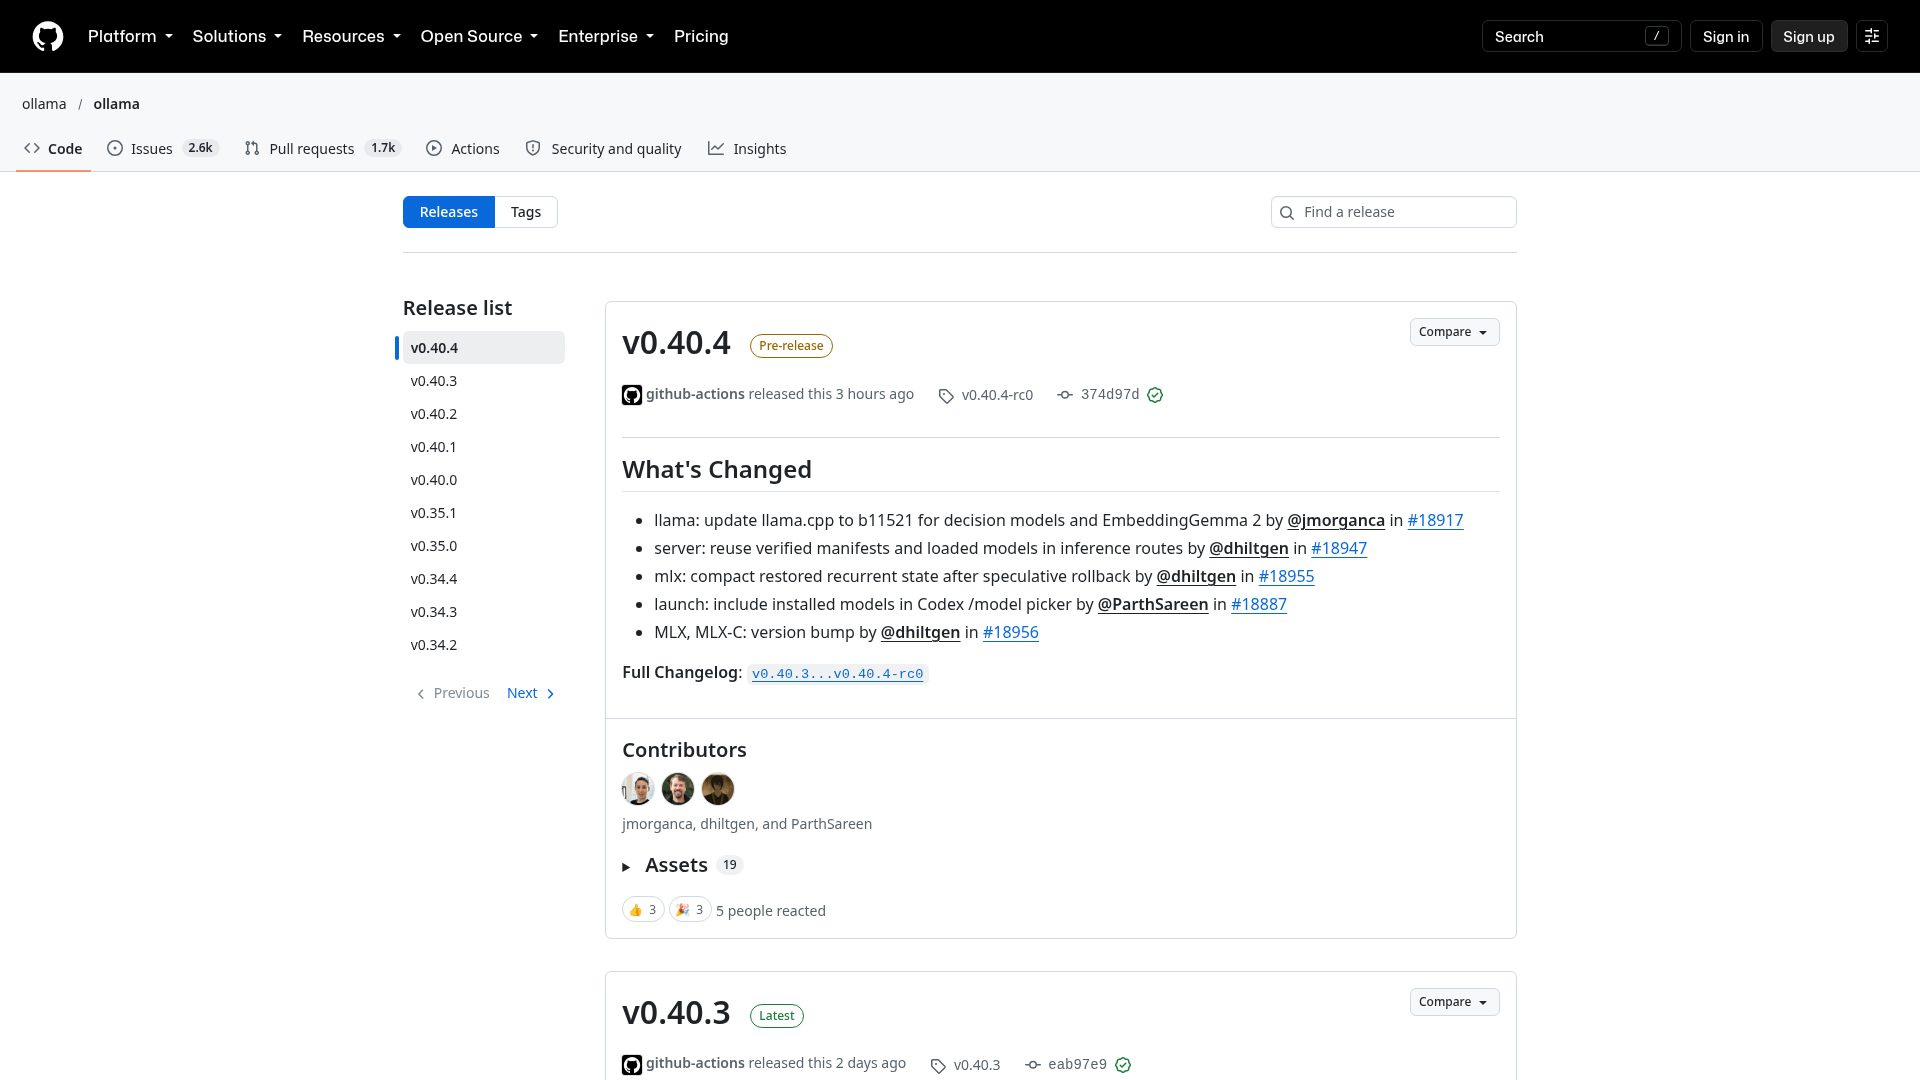Toggle the party popper reaction

690,910
